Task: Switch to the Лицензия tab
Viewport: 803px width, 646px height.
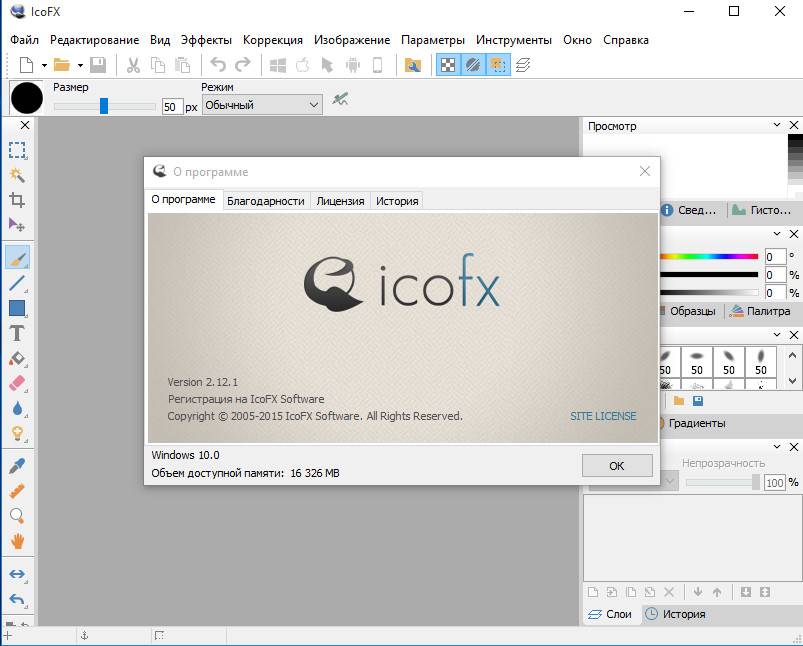Action: pyautogui.click(x=340, y=201)
